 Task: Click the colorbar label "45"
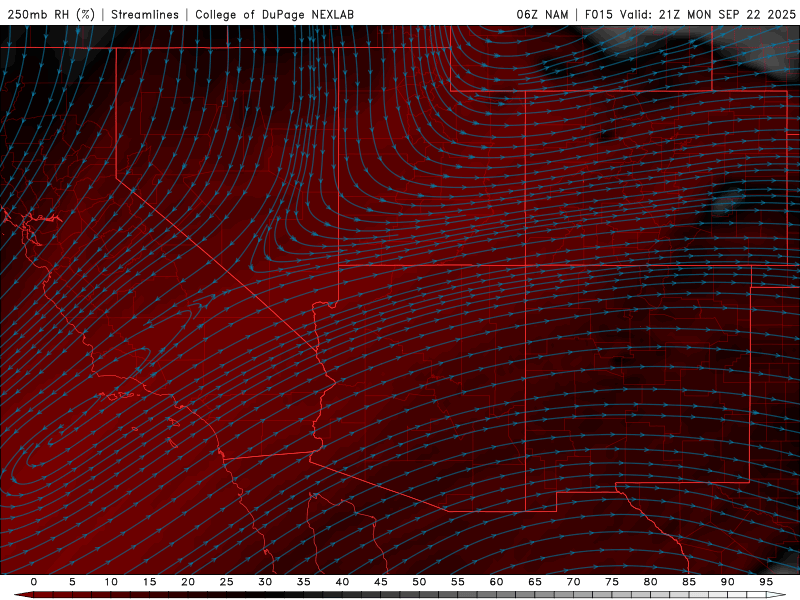(x=381, y=582)
